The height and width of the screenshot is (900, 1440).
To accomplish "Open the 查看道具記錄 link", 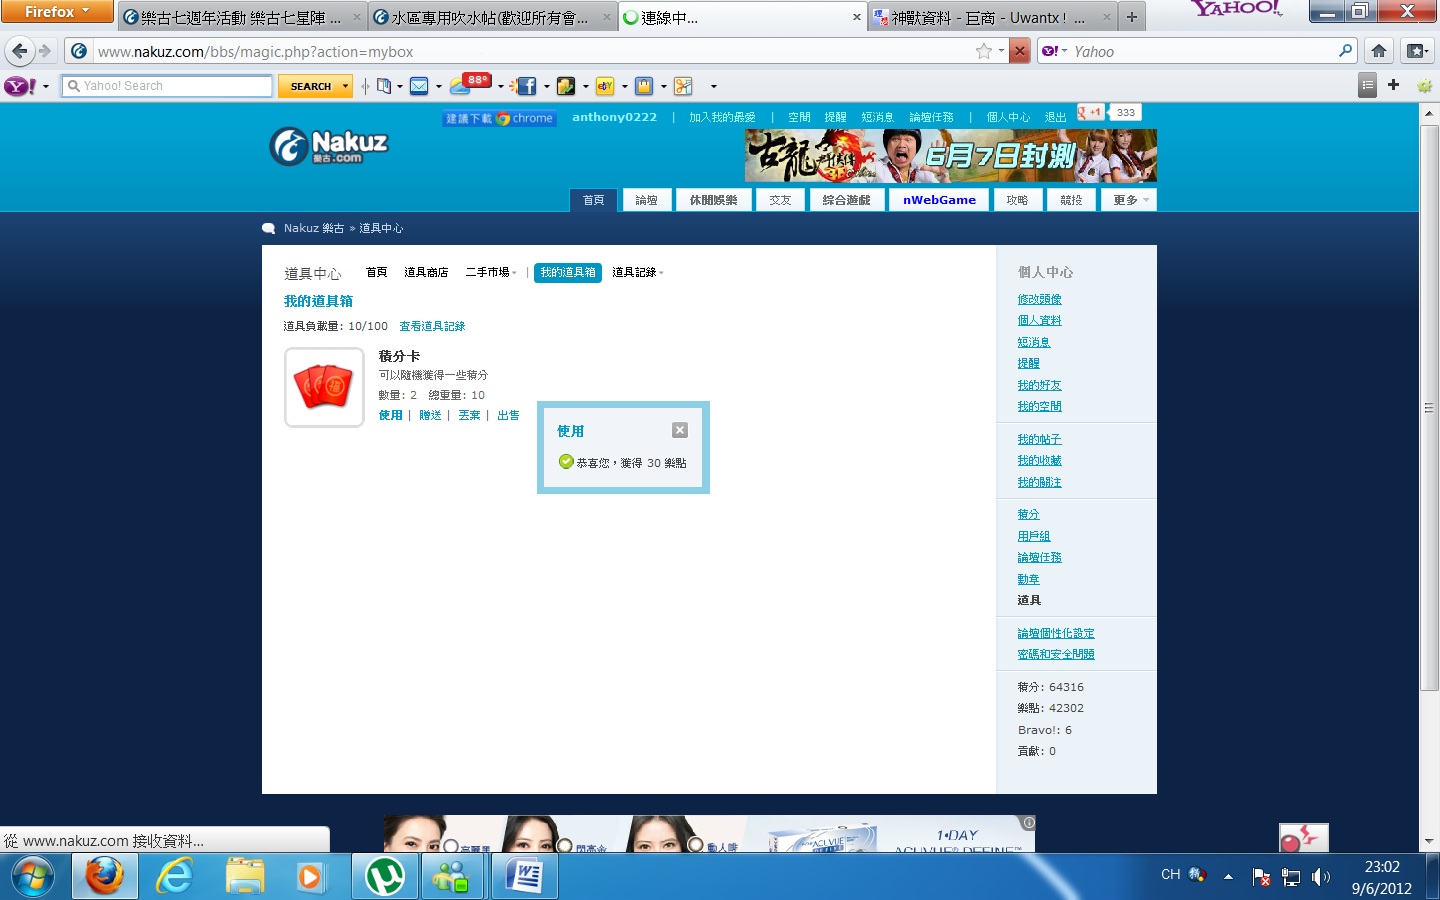I will 432,326.
